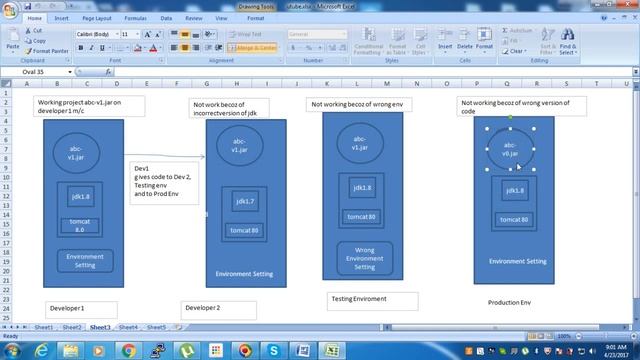Viewport: 640px width, 360px height.
Task: Open the Find & Select dropdown
Action: (x=568, y=50)
